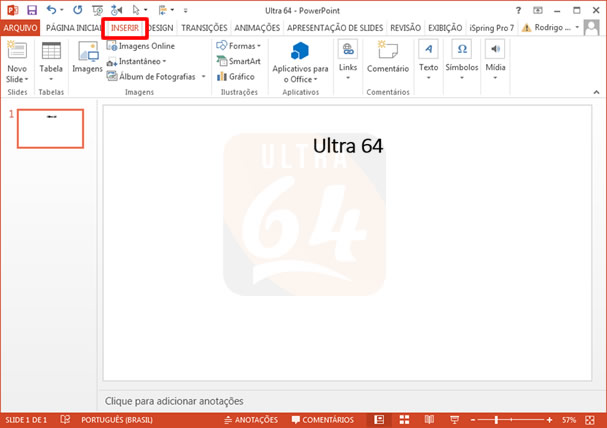Click PORTUGUÊS (BRASIL) language indicator
The image size is (607, 428).
[117, 420]
